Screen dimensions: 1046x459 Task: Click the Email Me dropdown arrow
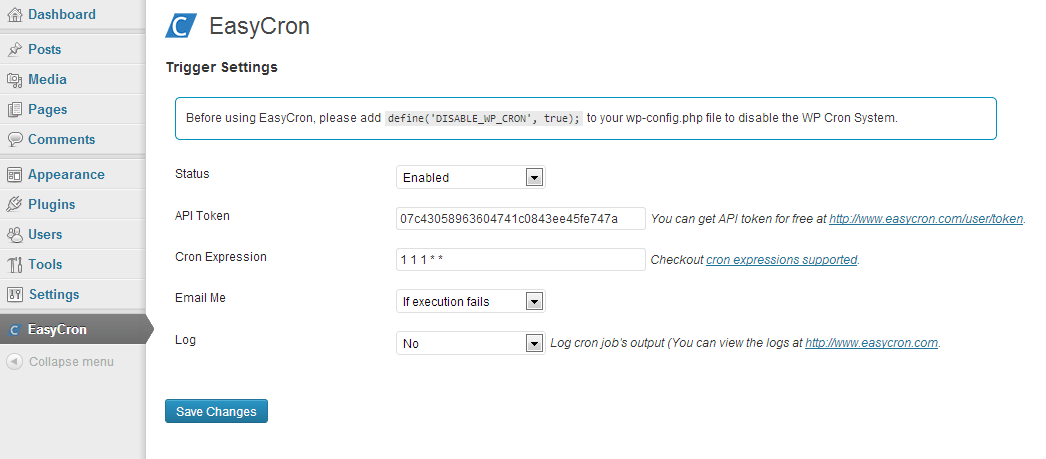534,302
